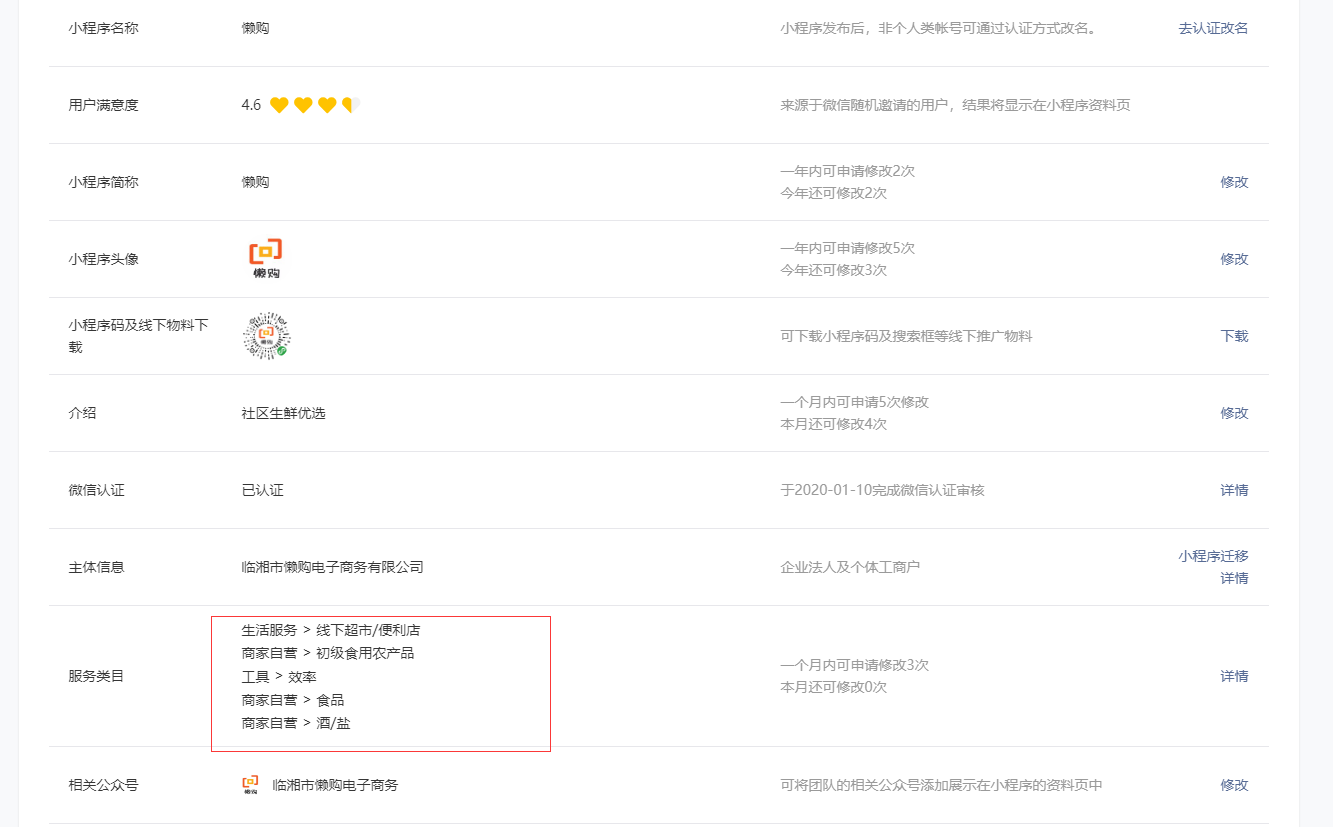Screen dimensions: 1333x827
Task: Click the 懒购 mini program avatar logo
Action: [x=266, y=259]
